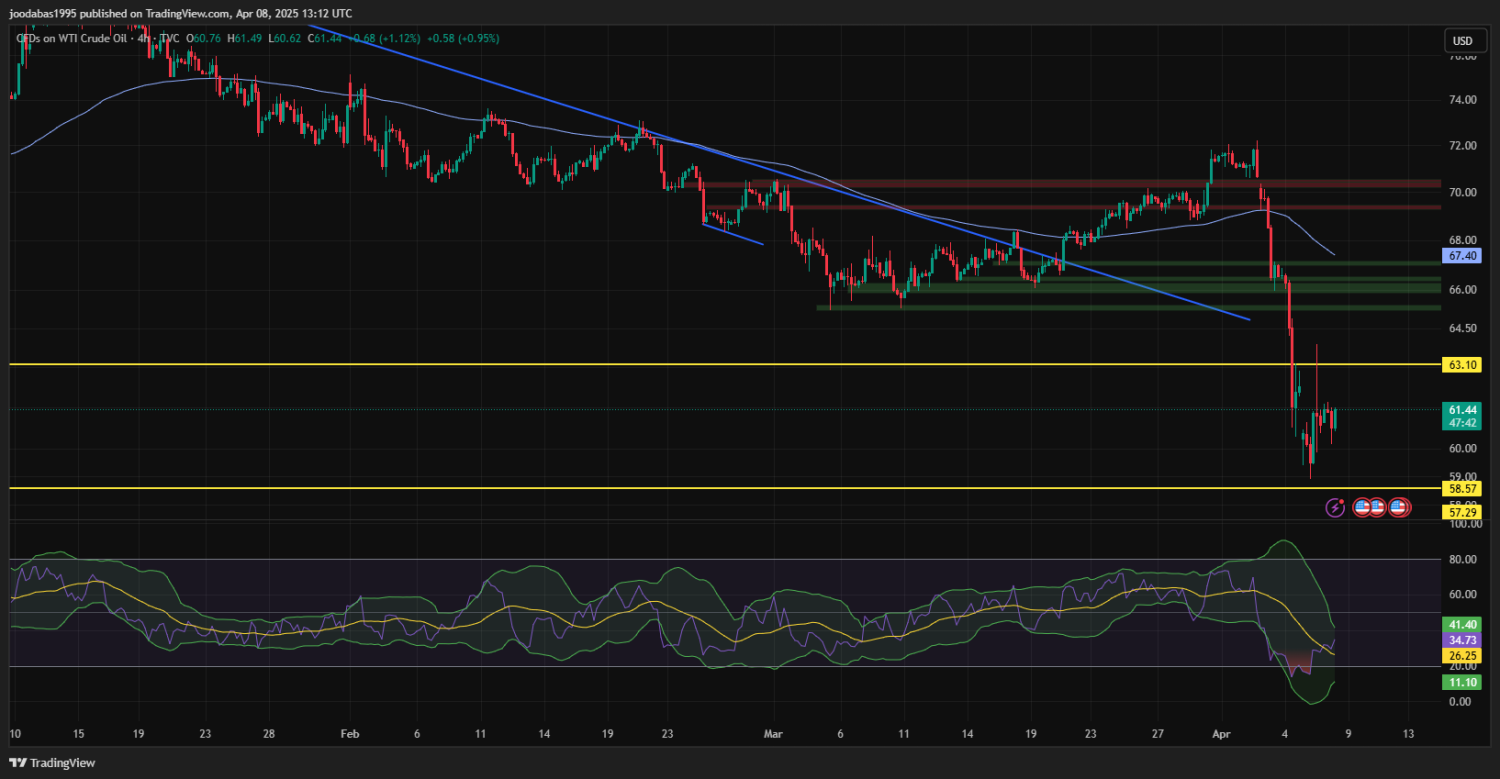Click the yellow 26.25 indicator value label
Image resolution: width=1500 pixels, height=779 pixels.
click(1462, 656)
